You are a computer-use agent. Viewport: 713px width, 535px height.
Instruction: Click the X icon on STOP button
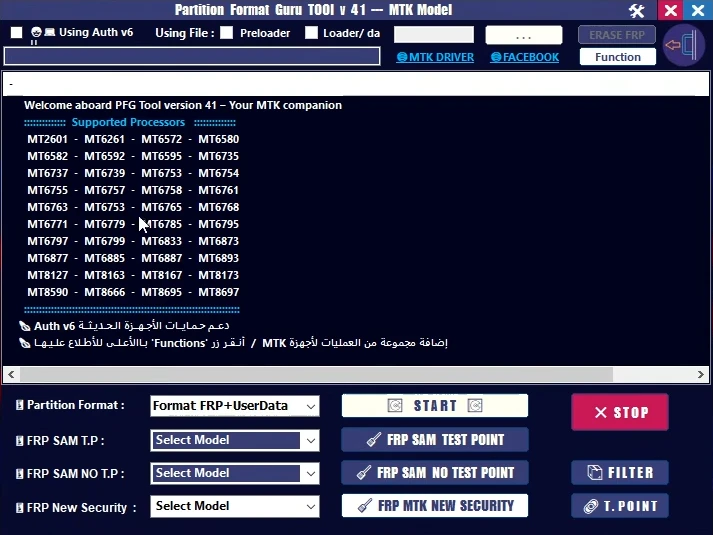(x=601, y=412)
